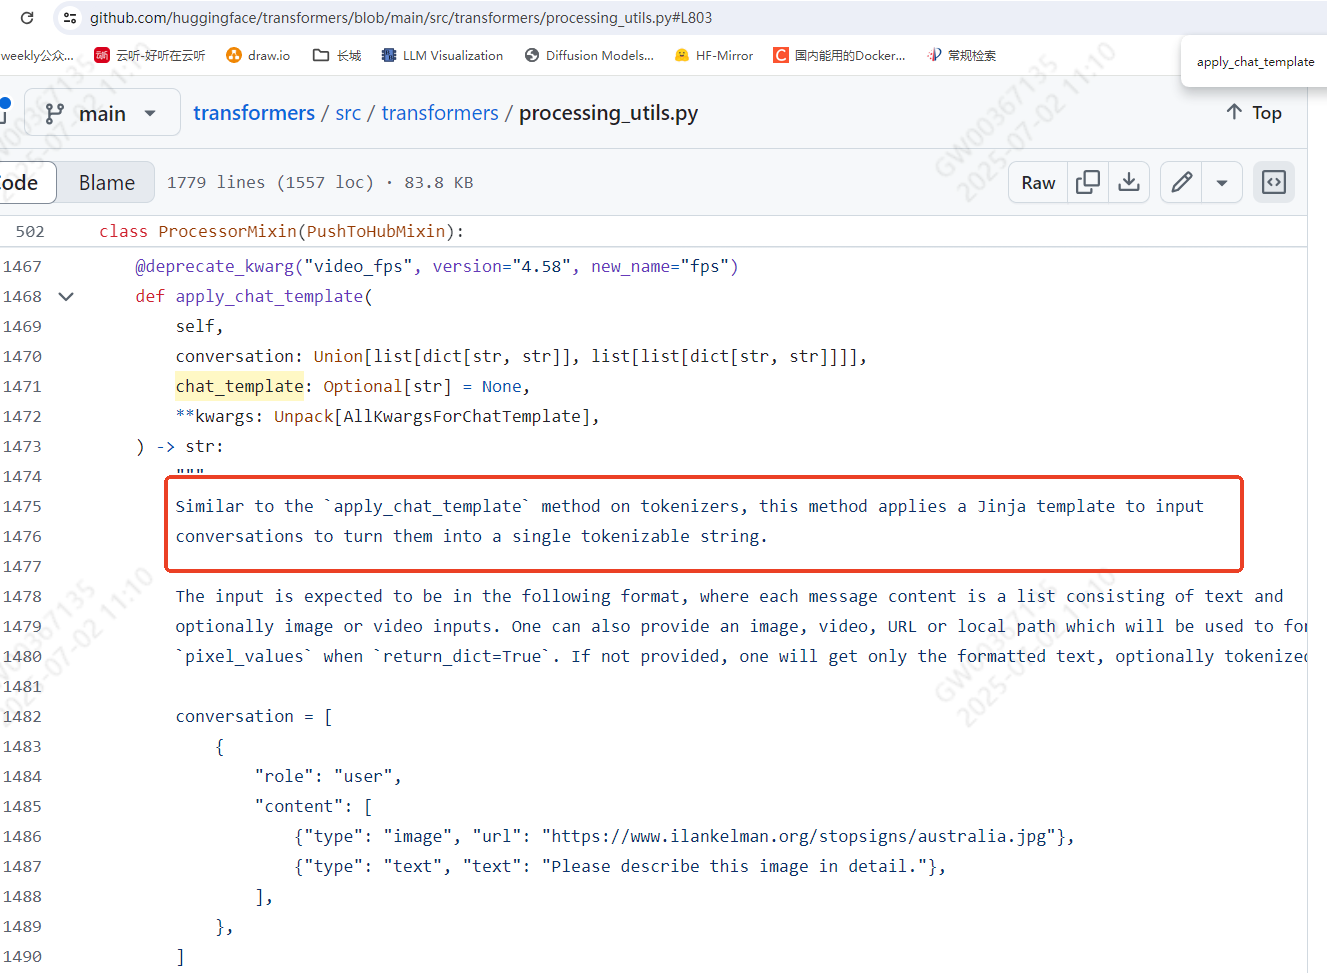
Task: Reload the page with the refresh icon
Action: pos(27,18)
